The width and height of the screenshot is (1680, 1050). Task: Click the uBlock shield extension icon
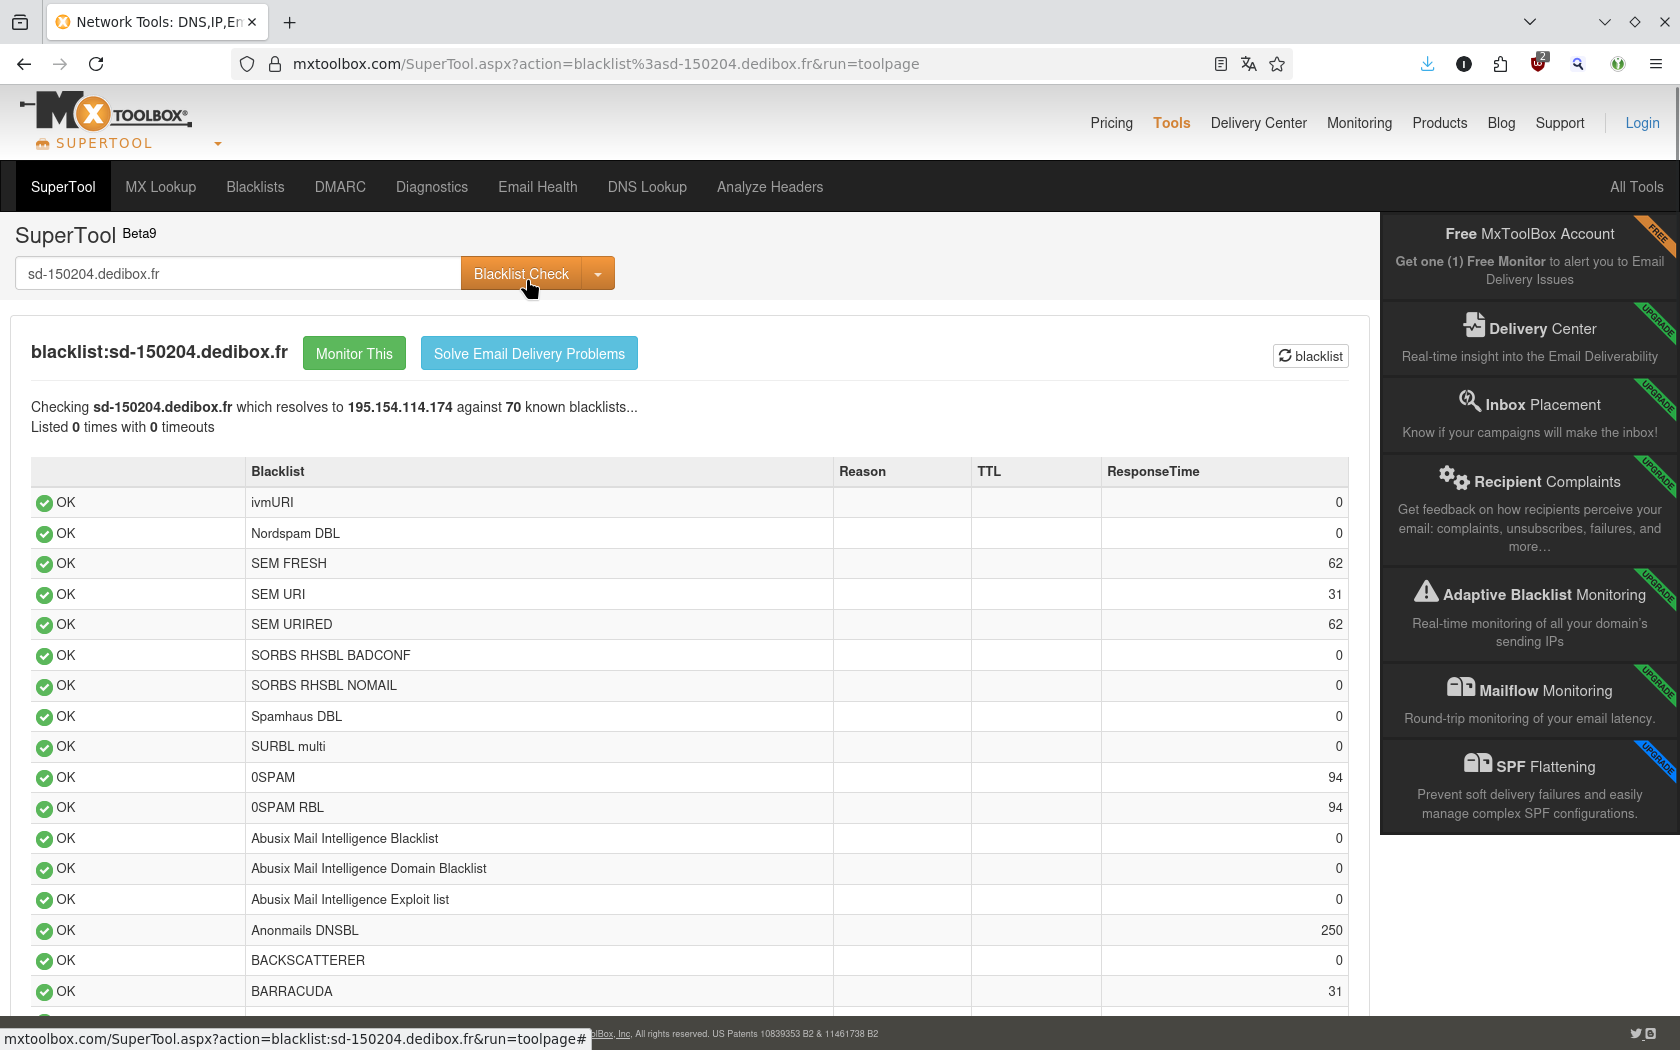pos(1538,64)
